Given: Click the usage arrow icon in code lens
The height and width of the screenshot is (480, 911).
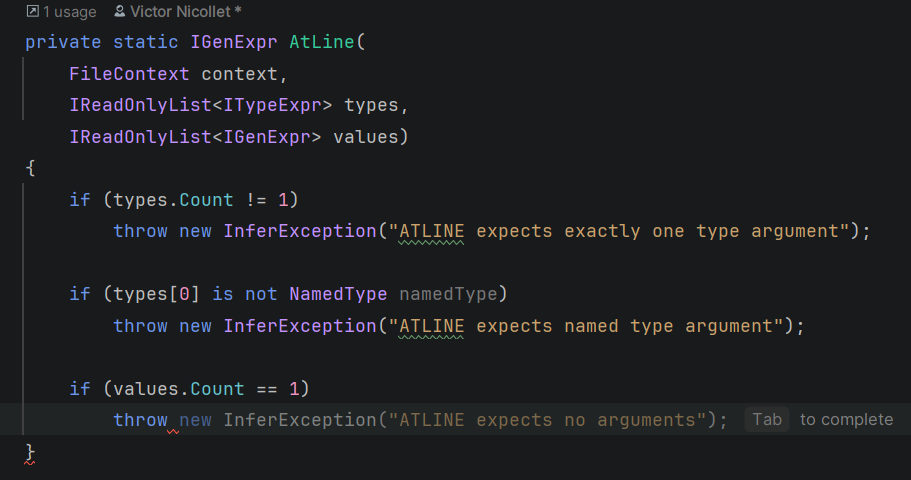Looking at the screenshot, I should point(33,12).
